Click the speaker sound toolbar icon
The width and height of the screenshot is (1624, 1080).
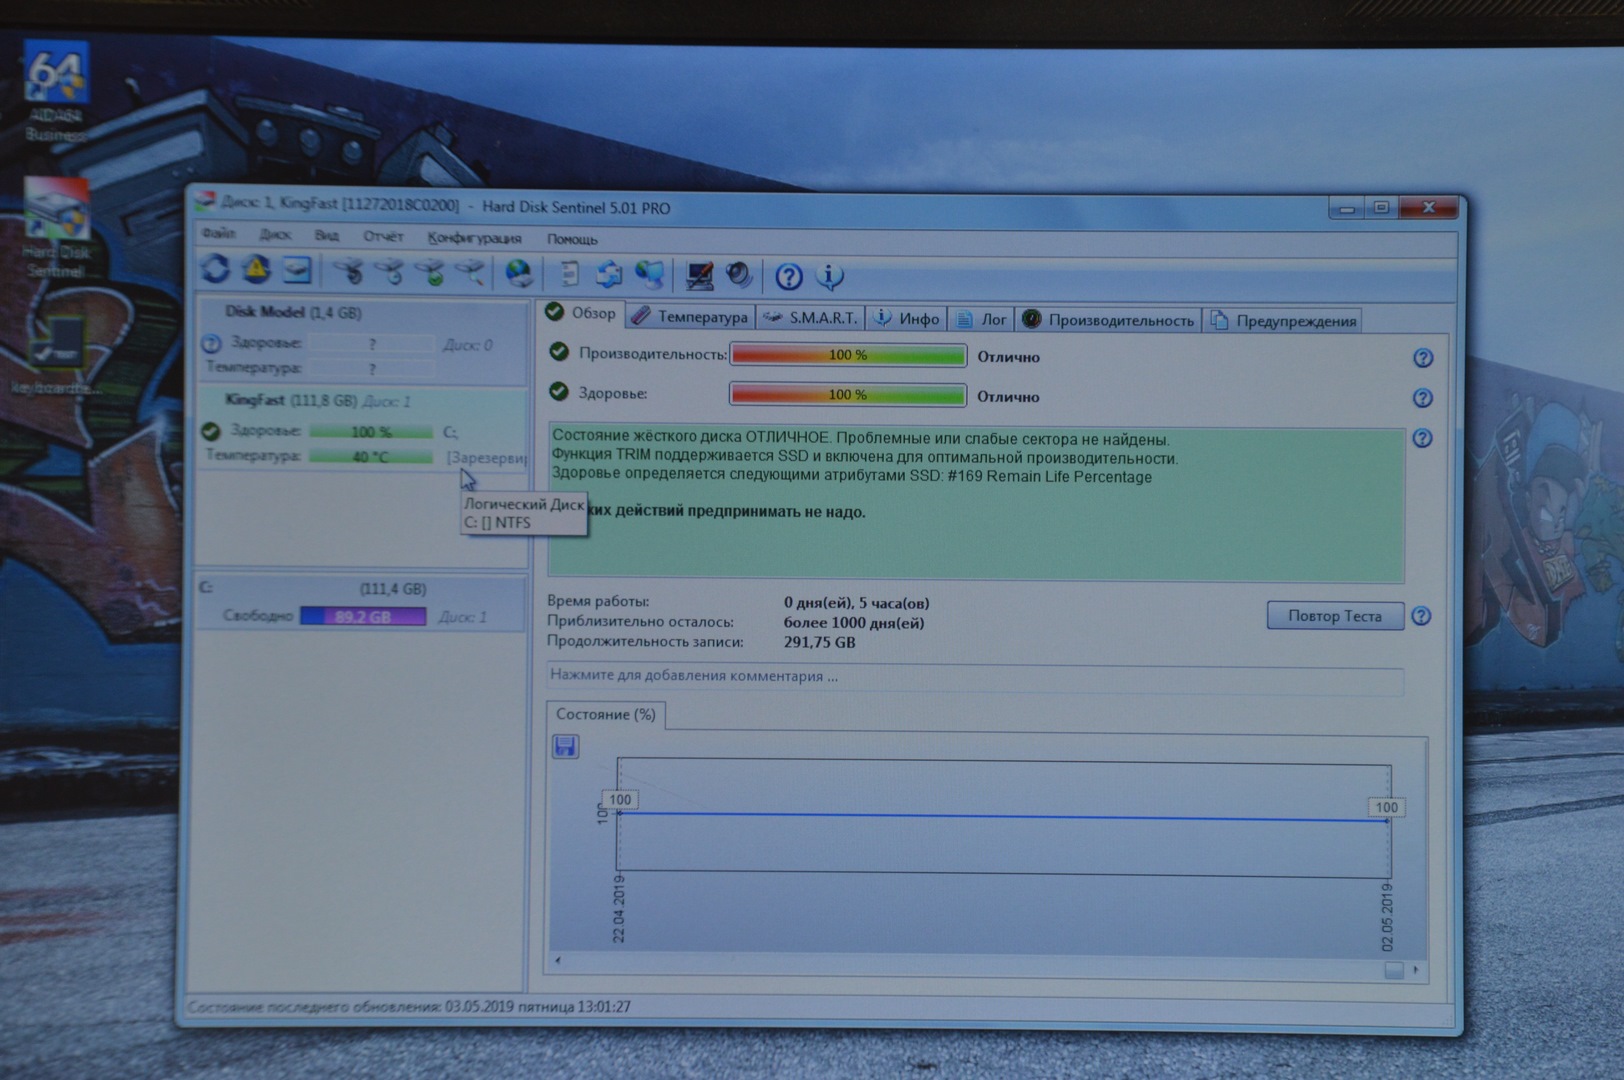739,275
